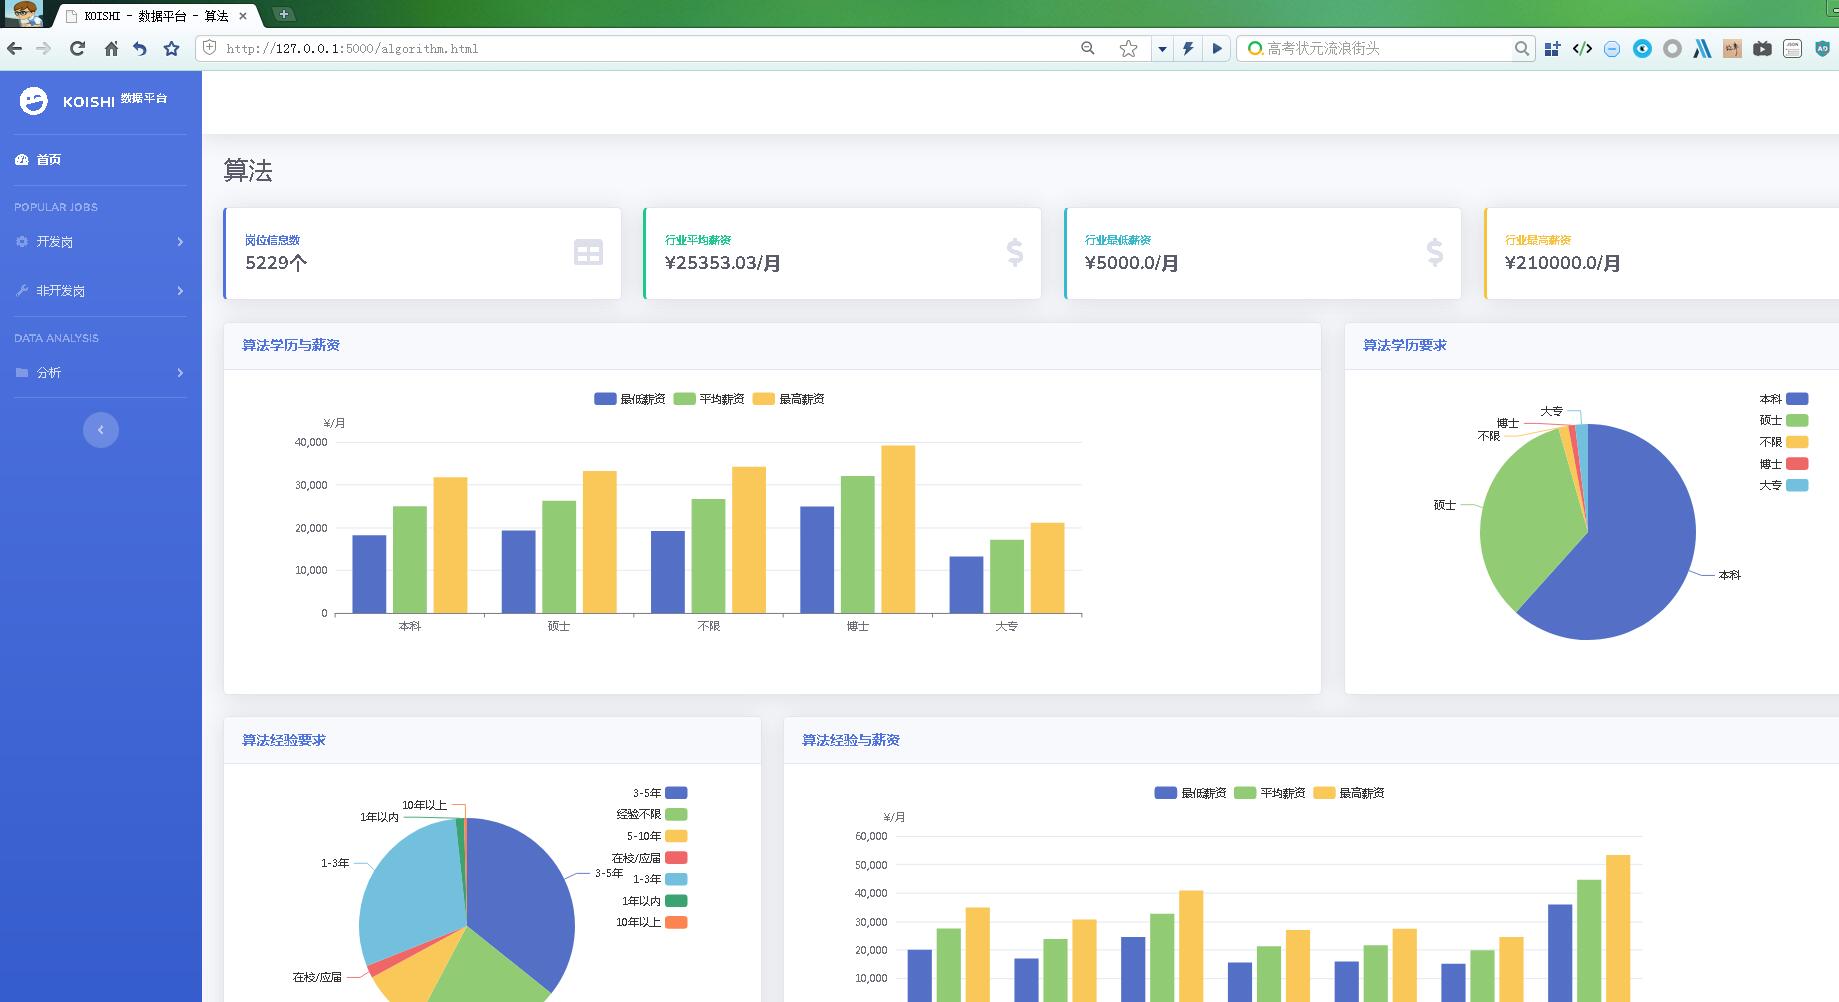
Task: Click the blue minus-circle extension icon
Action: point(1612,49)
